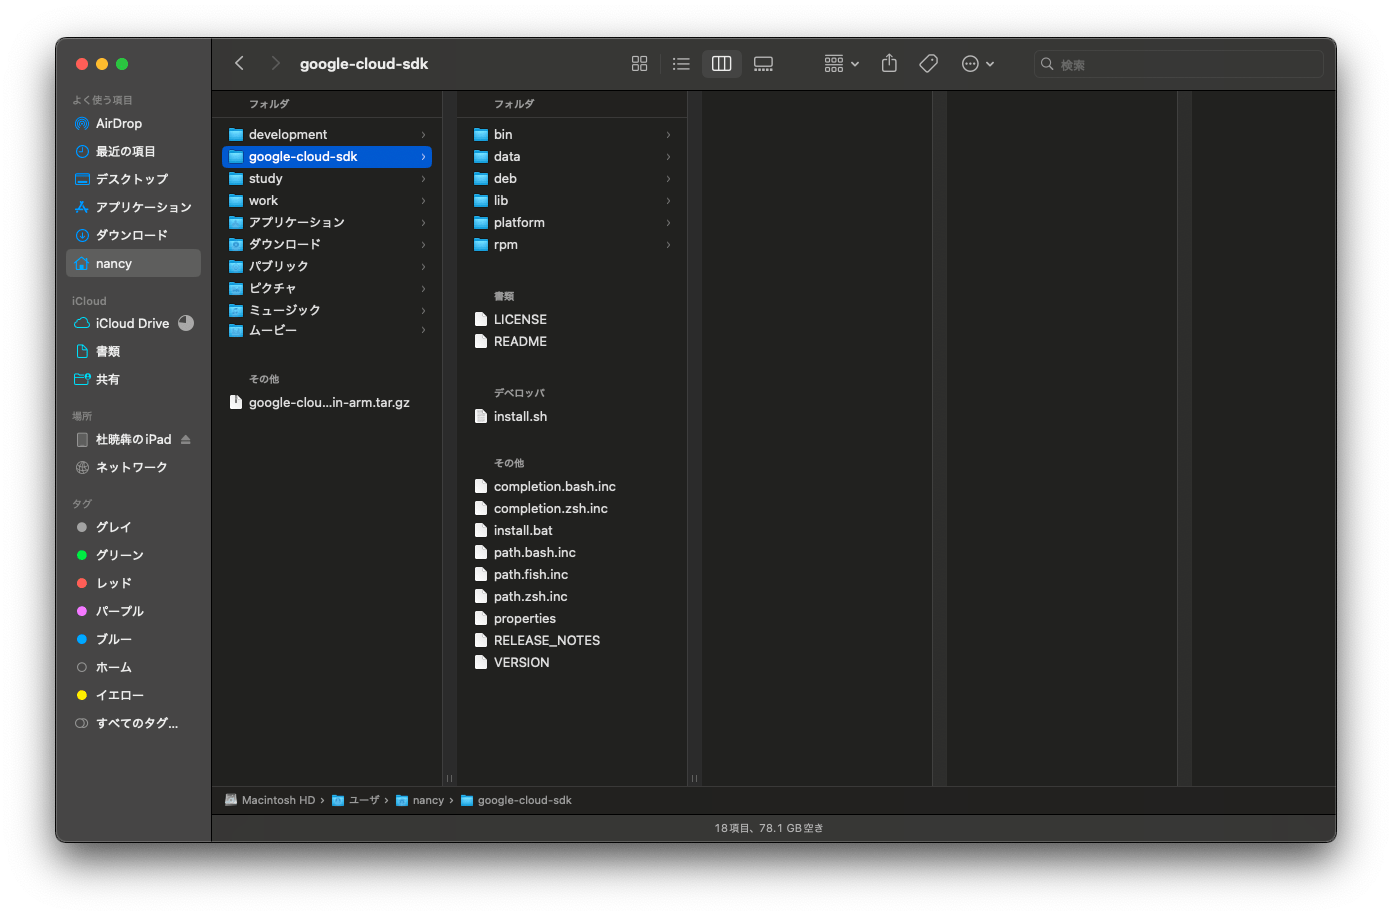Select nancy home in the sidebar
The image size is (1392, 916).
point(133,264)
